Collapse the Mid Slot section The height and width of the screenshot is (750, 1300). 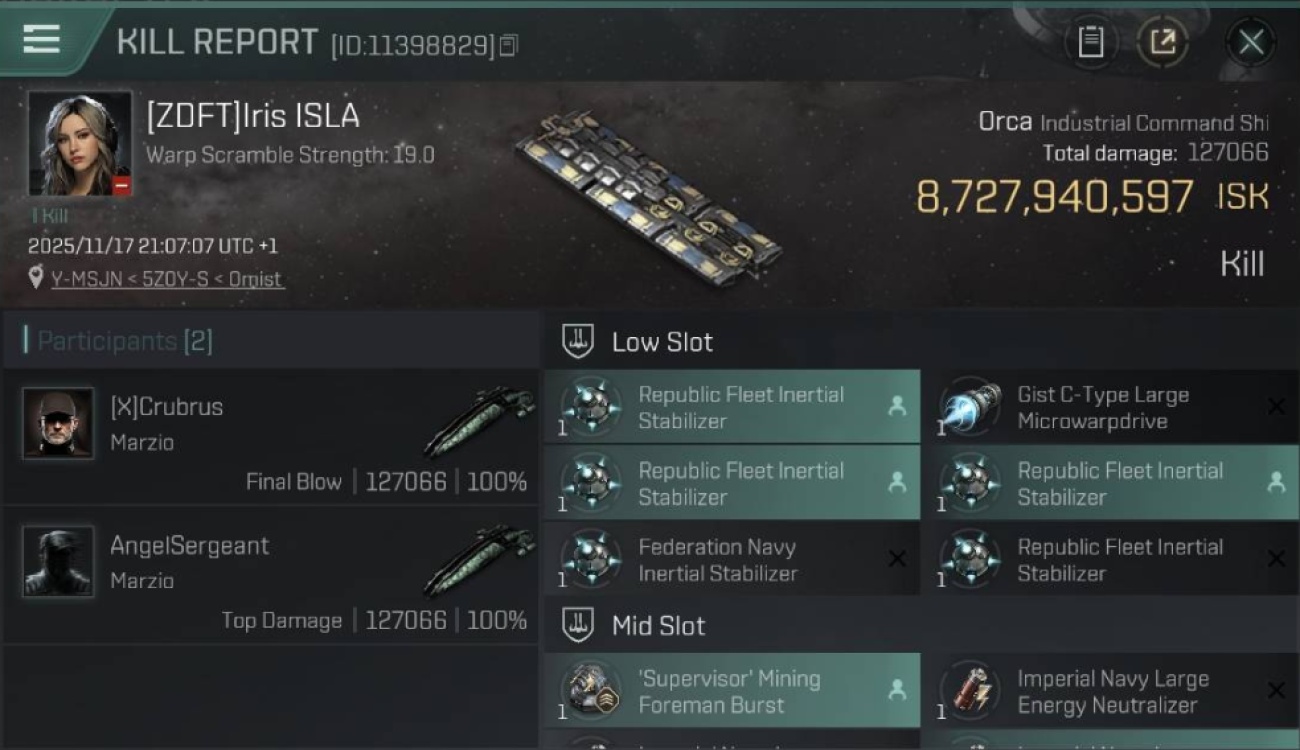point(579,626)
